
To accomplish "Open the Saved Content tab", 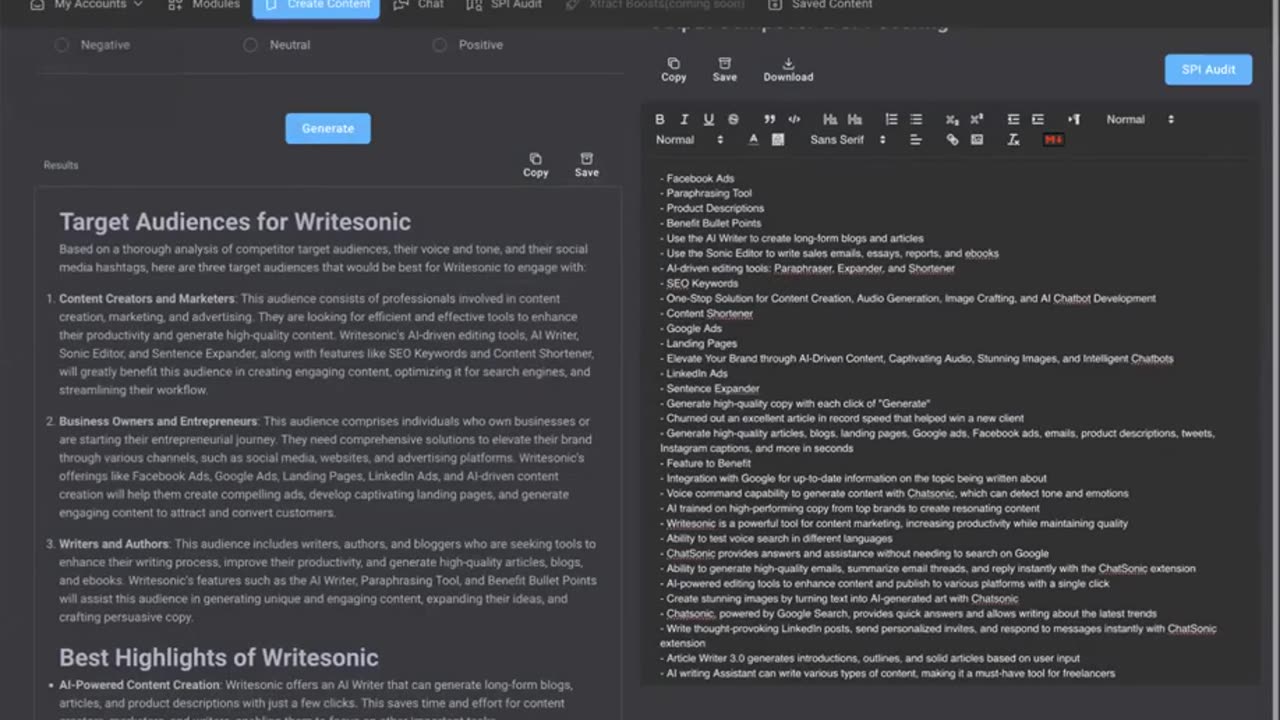I will (820, 5).
